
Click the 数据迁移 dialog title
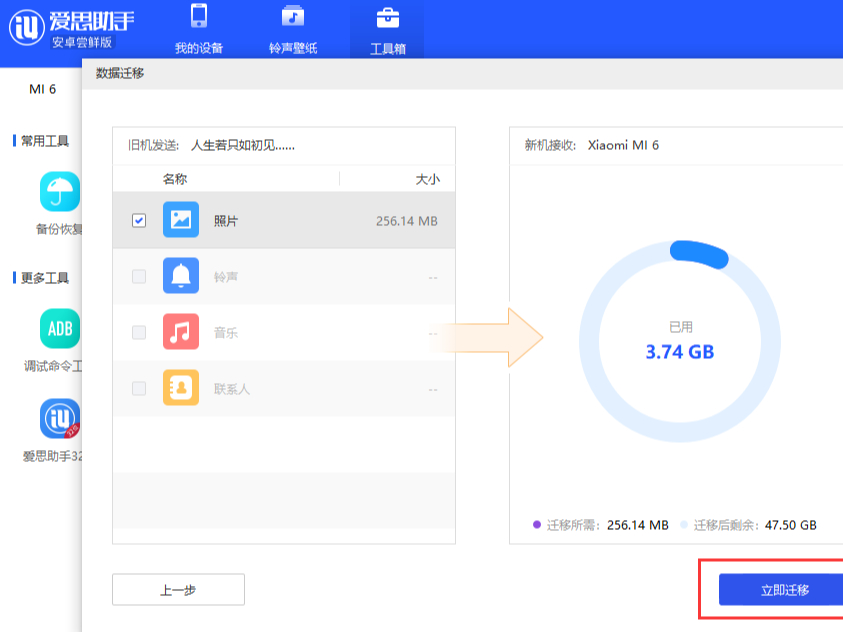coord(120,73)
